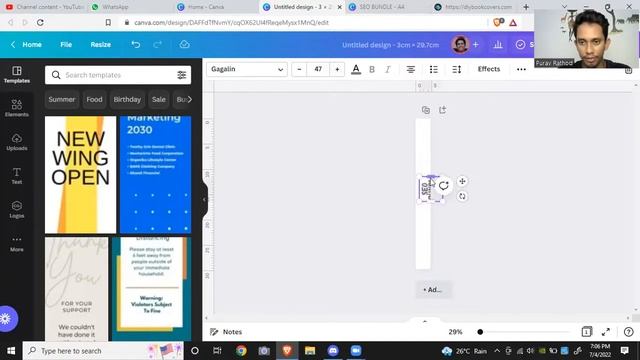Collapse the side panel with the arrow
The width and height of the screenshot is (640, 360).
[205, 200]
